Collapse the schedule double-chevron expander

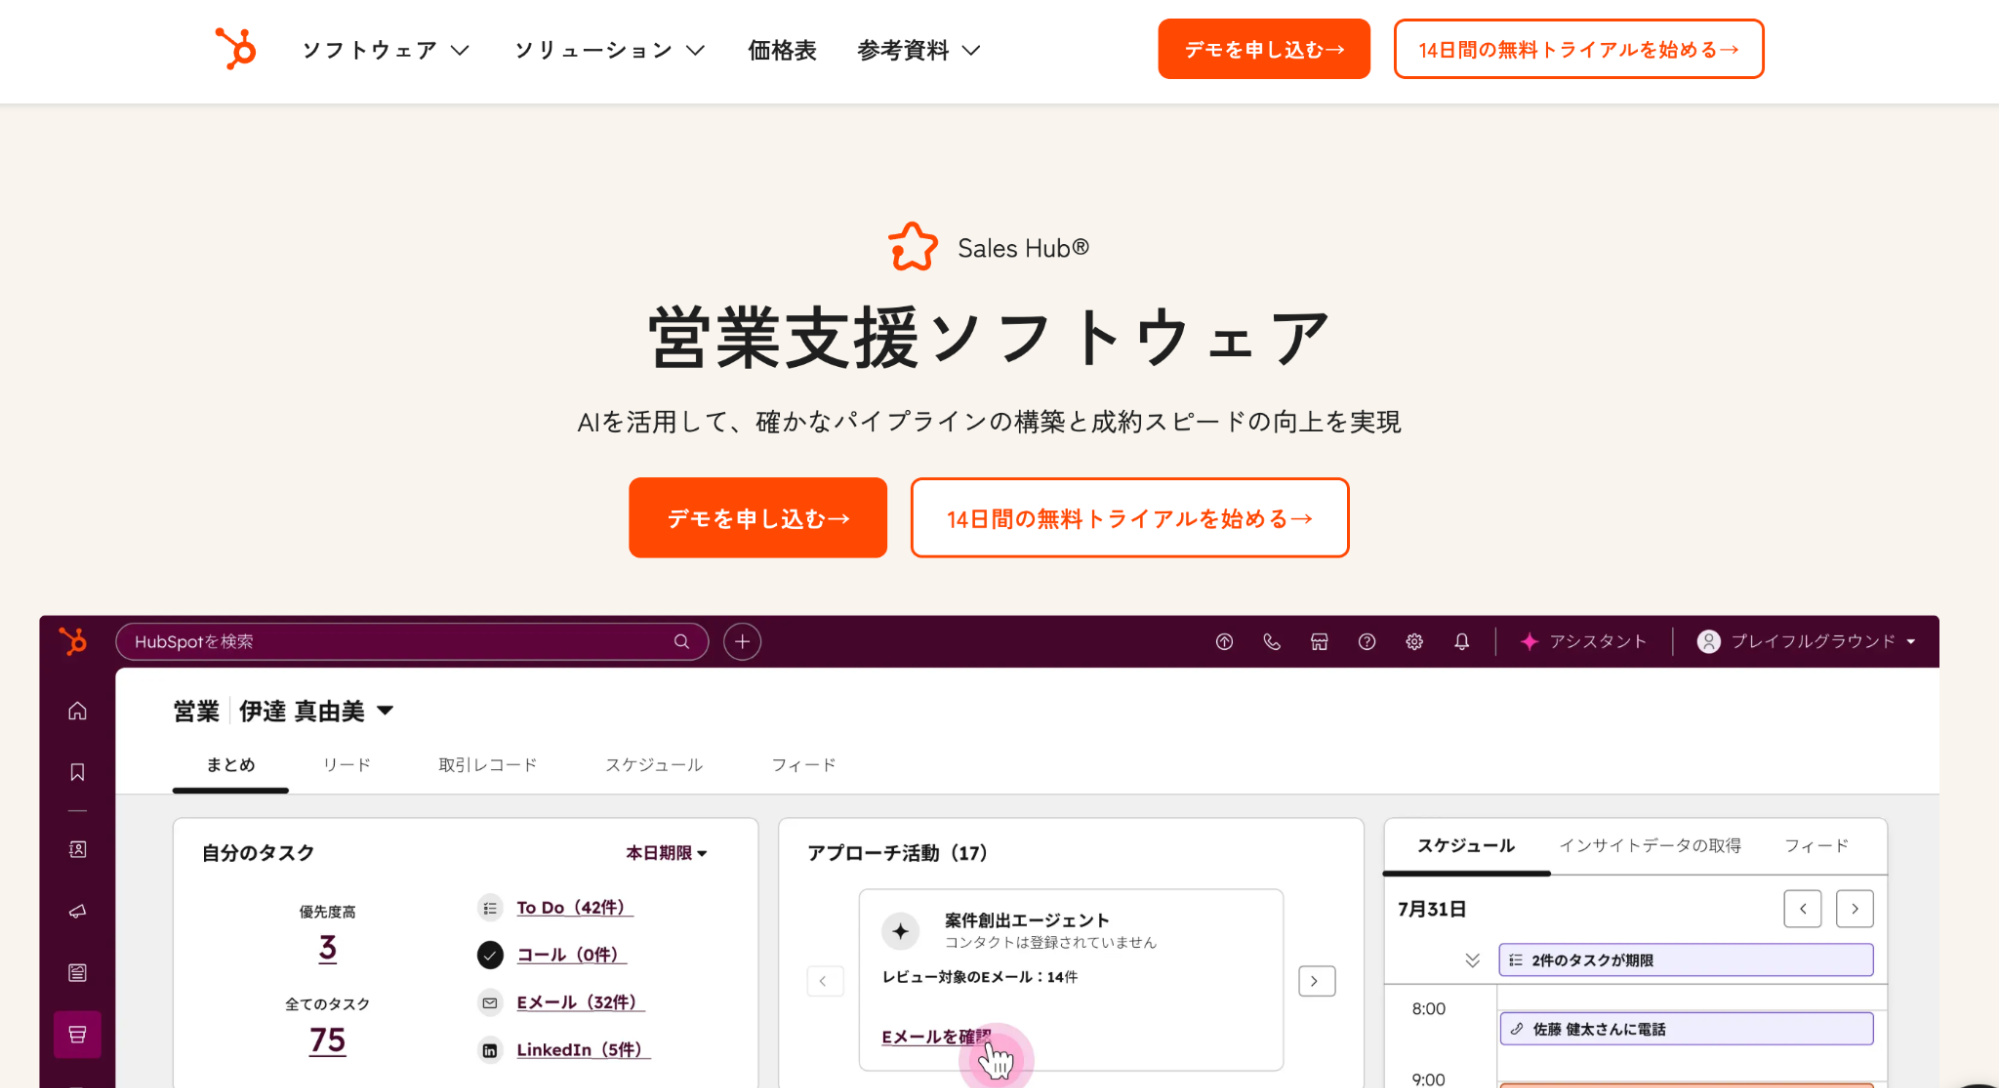pos(1472,960)
